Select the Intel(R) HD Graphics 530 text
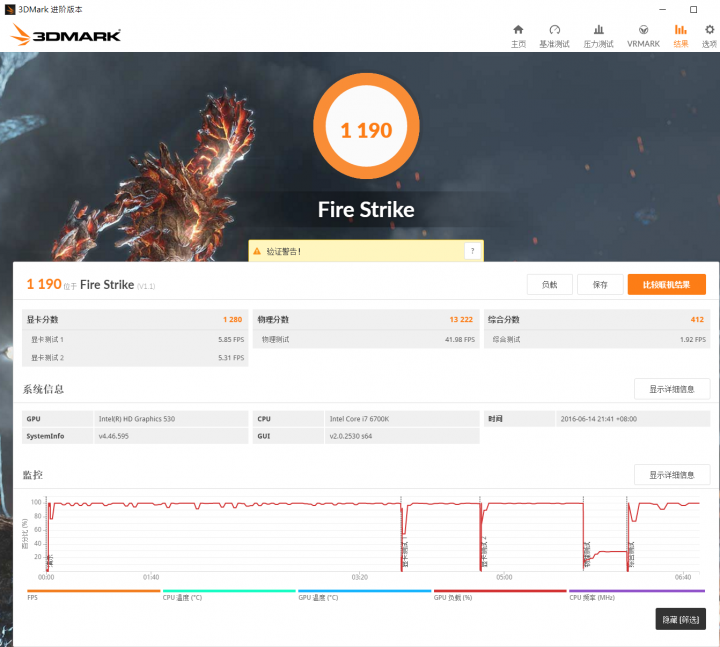Image resolution: width=720 pixels, height=647 pixels. tap(137, 419)
